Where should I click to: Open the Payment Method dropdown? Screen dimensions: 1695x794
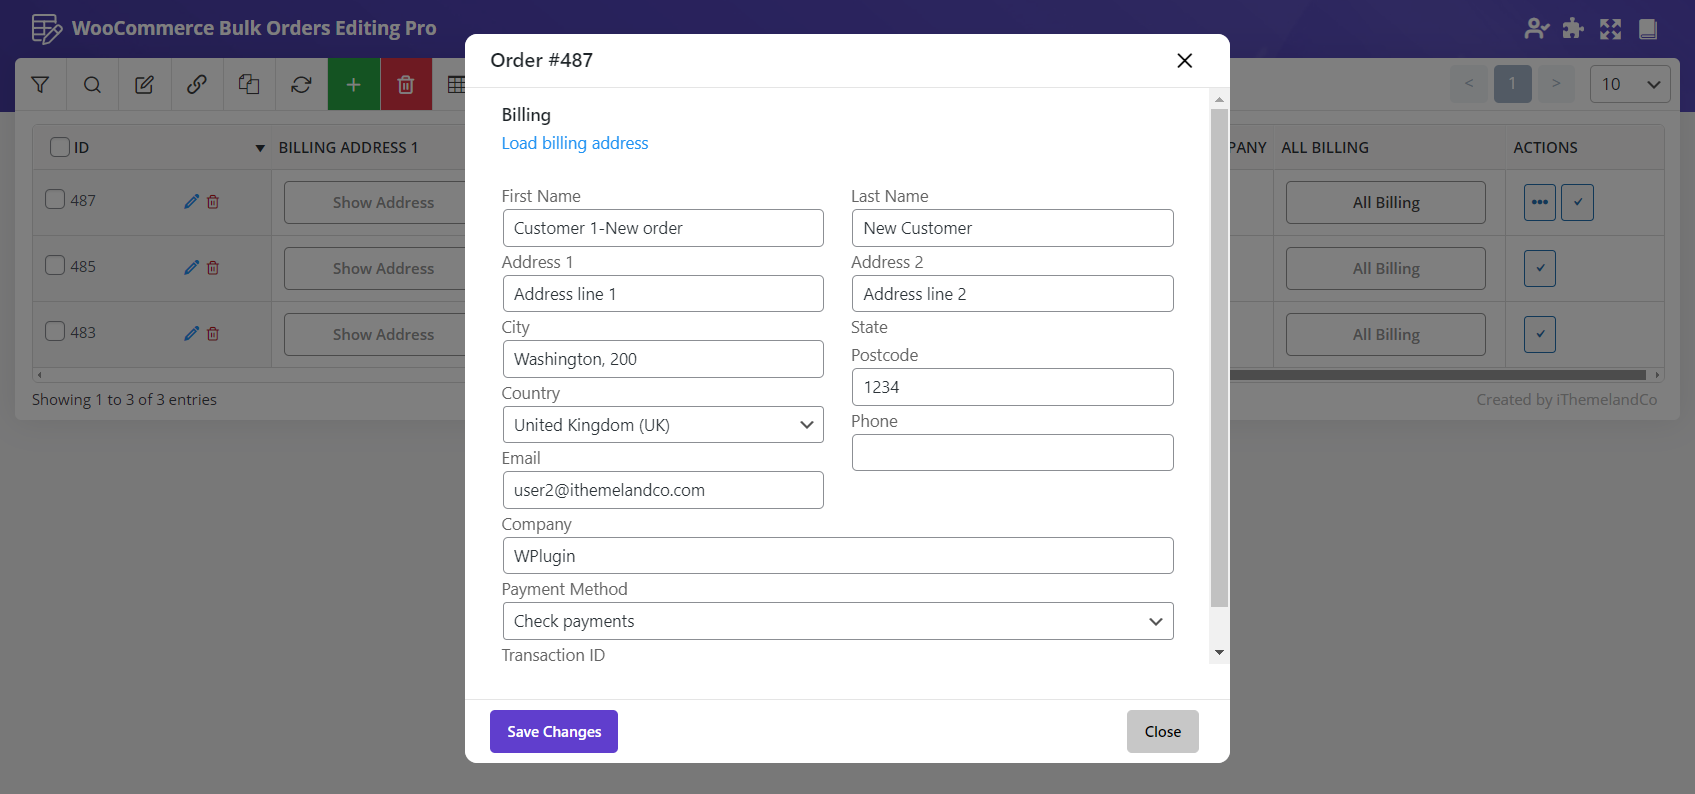coord(837,621)
